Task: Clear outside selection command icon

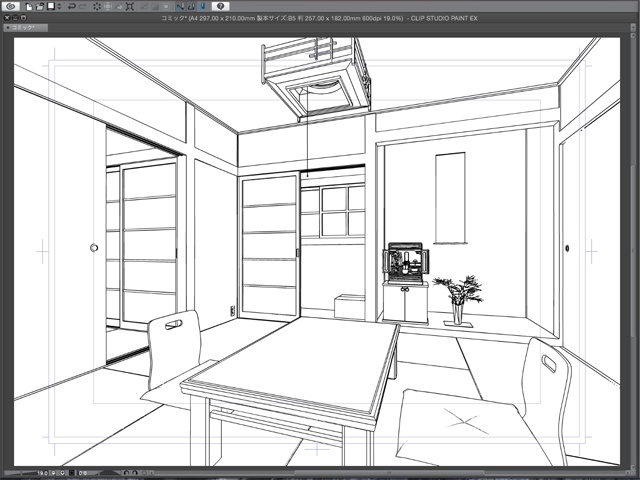Action: (108, 7)
